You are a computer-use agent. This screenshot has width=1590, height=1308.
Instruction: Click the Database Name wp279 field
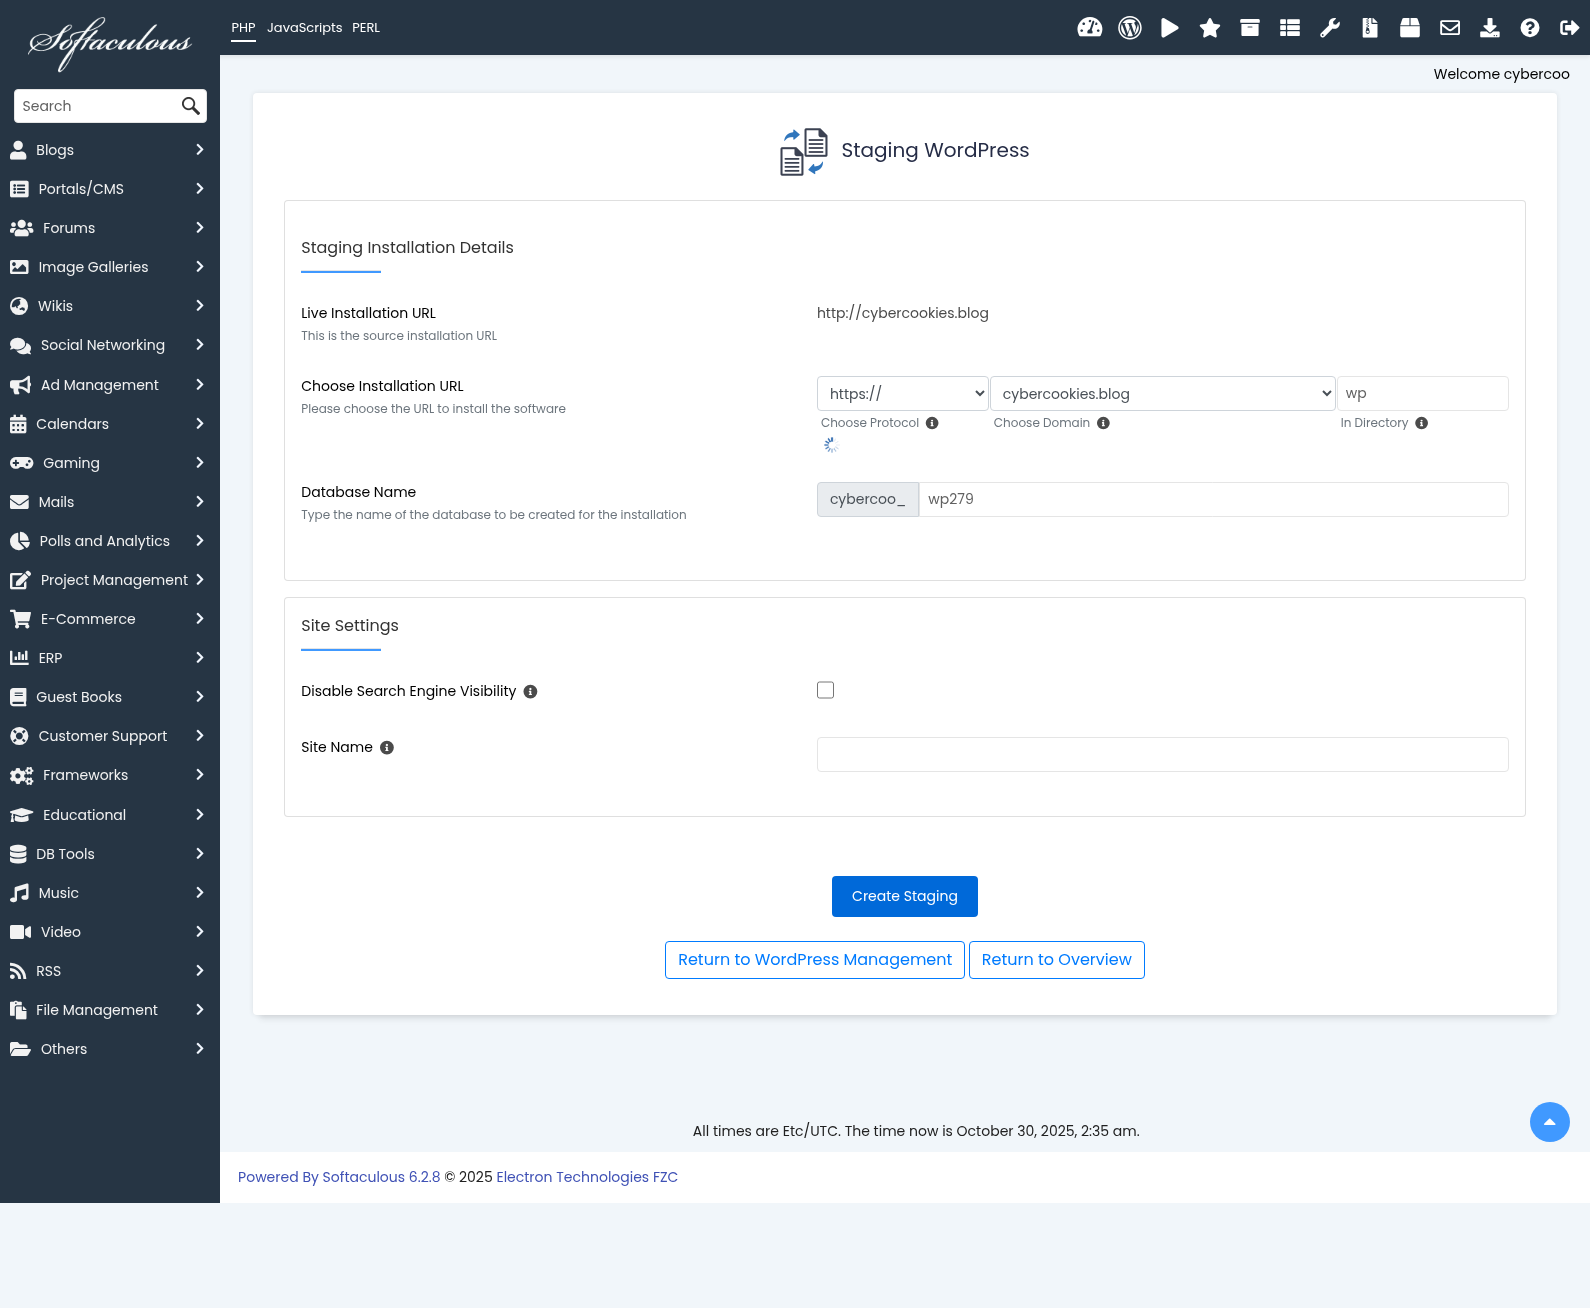click(1213, 500)
